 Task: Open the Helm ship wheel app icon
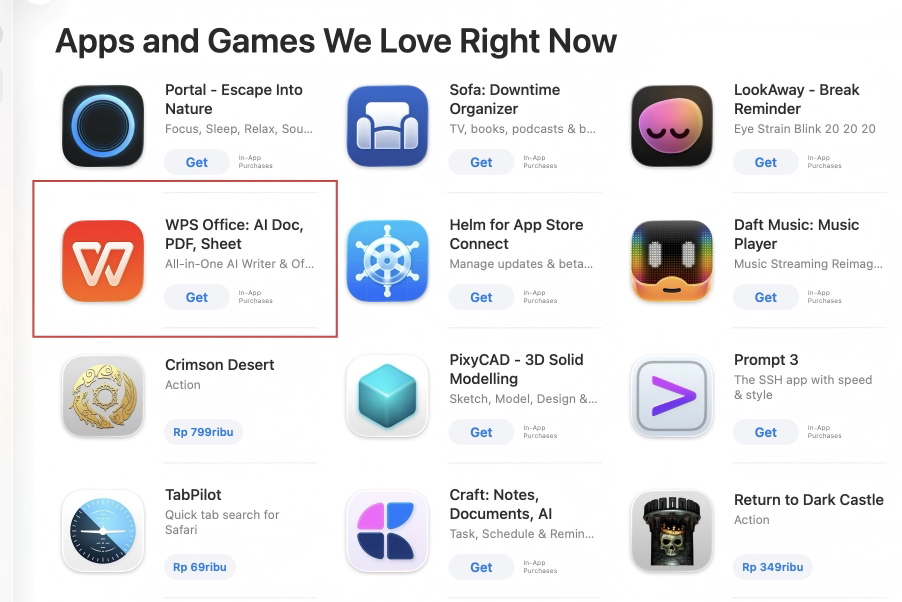(x=387, y=261)
